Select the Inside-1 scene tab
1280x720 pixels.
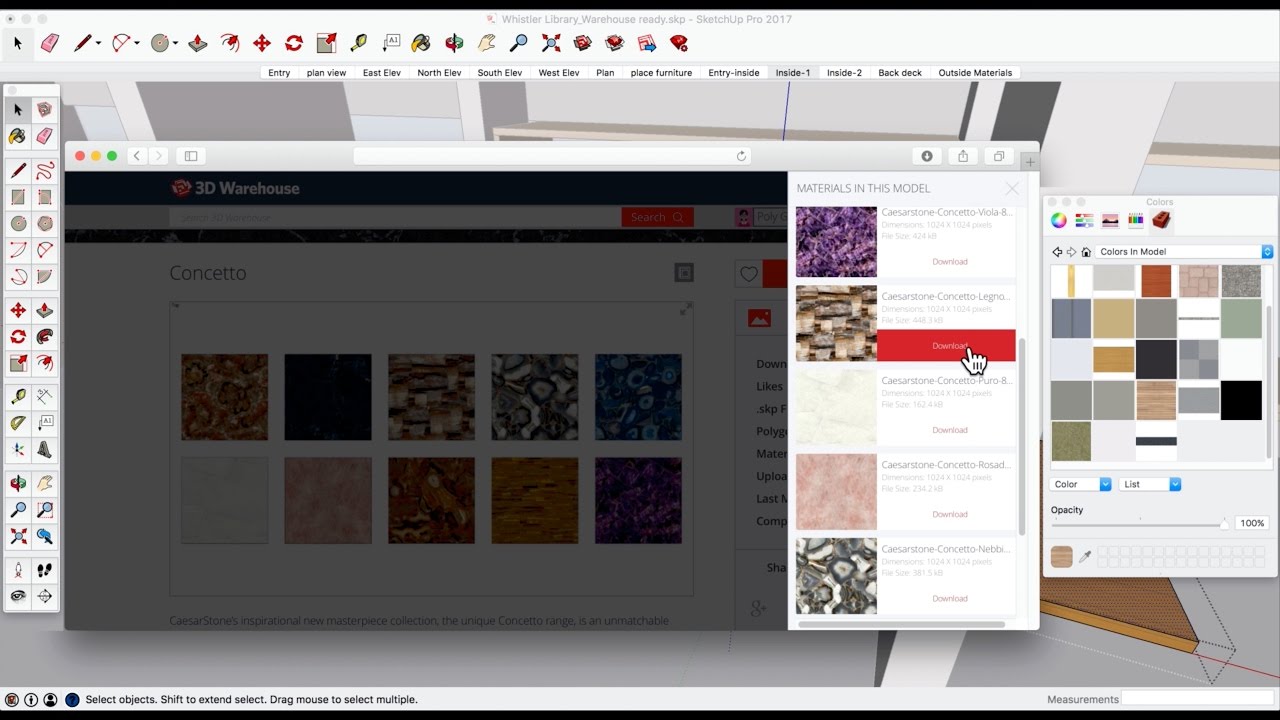[793, 73]
